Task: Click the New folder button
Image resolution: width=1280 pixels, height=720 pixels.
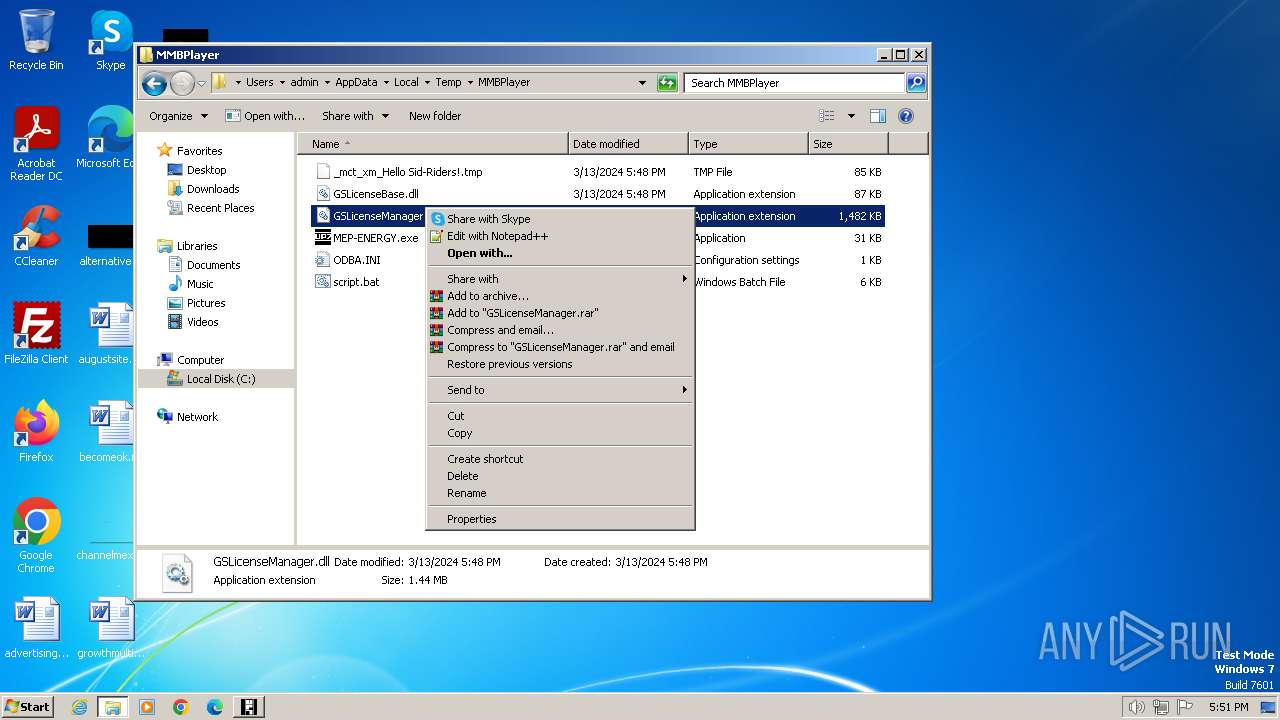Action: (x=435, y=116)
